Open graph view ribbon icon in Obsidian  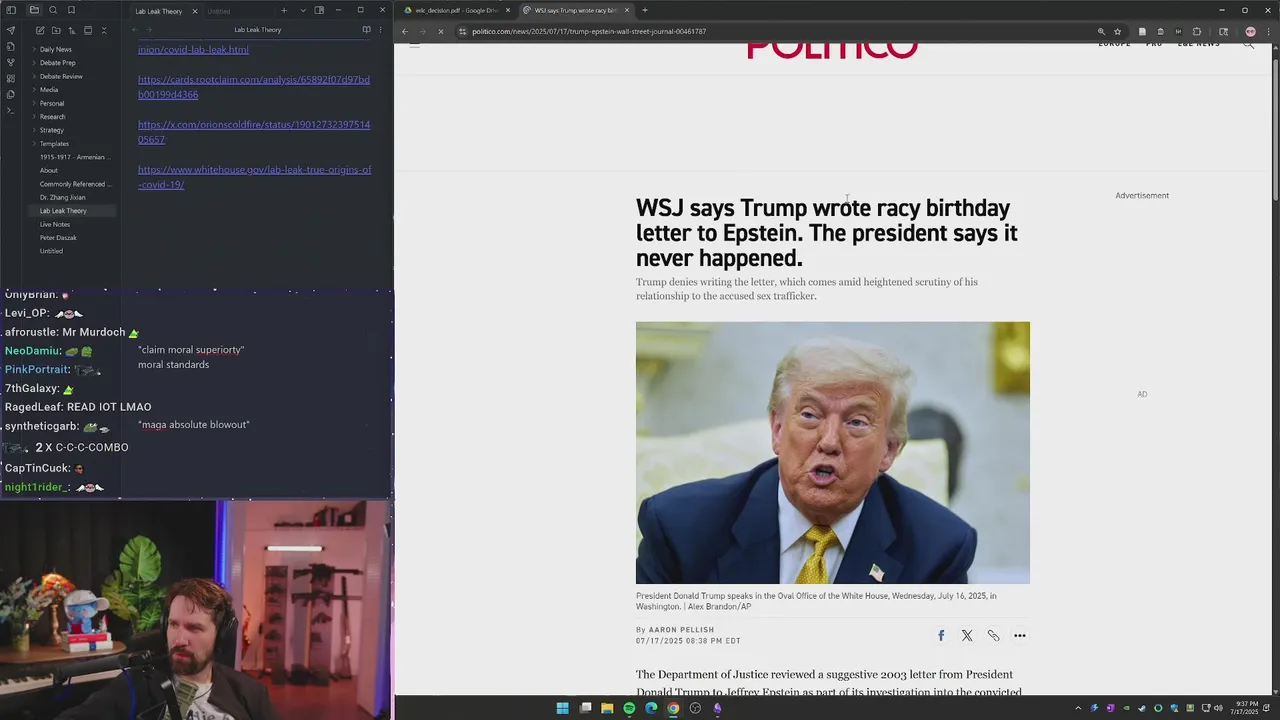click(11, 62)
